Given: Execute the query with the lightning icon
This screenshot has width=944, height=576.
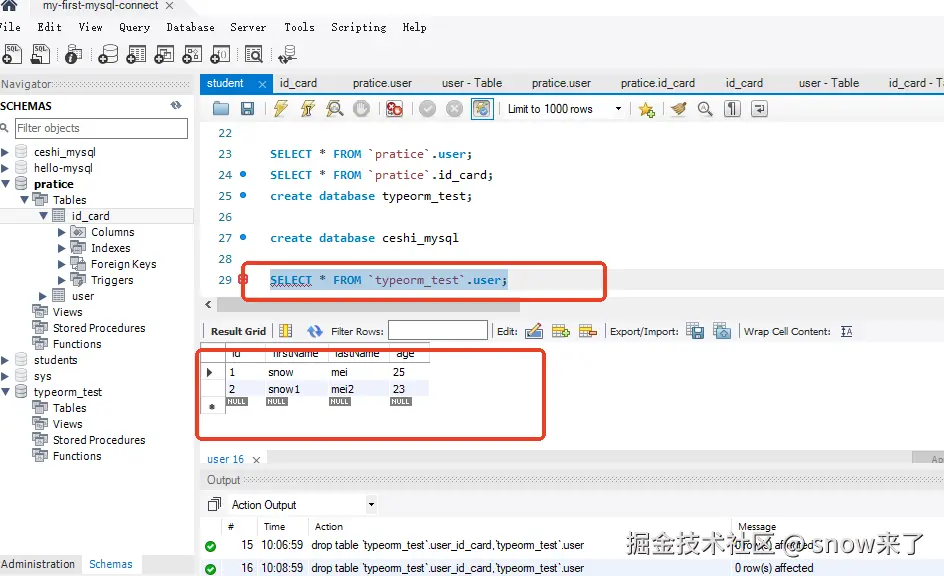Looking at the screenshot, I should pyautogui.click(x=280, y=109).
